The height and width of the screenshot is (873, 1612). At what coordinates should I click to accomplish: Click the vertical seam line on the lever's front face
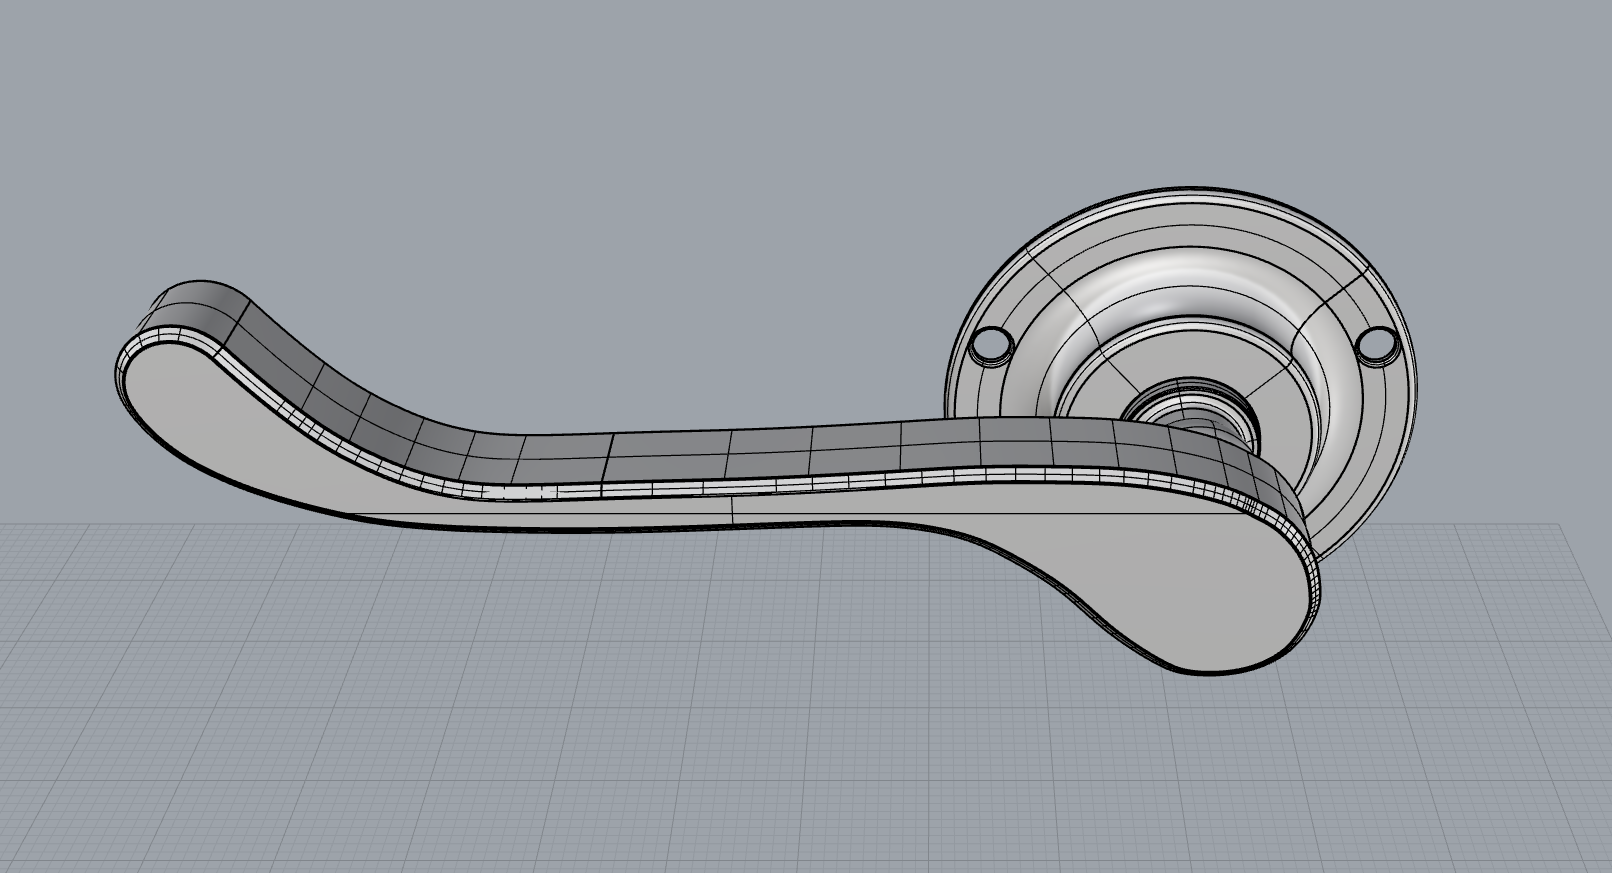click(732, 510)
